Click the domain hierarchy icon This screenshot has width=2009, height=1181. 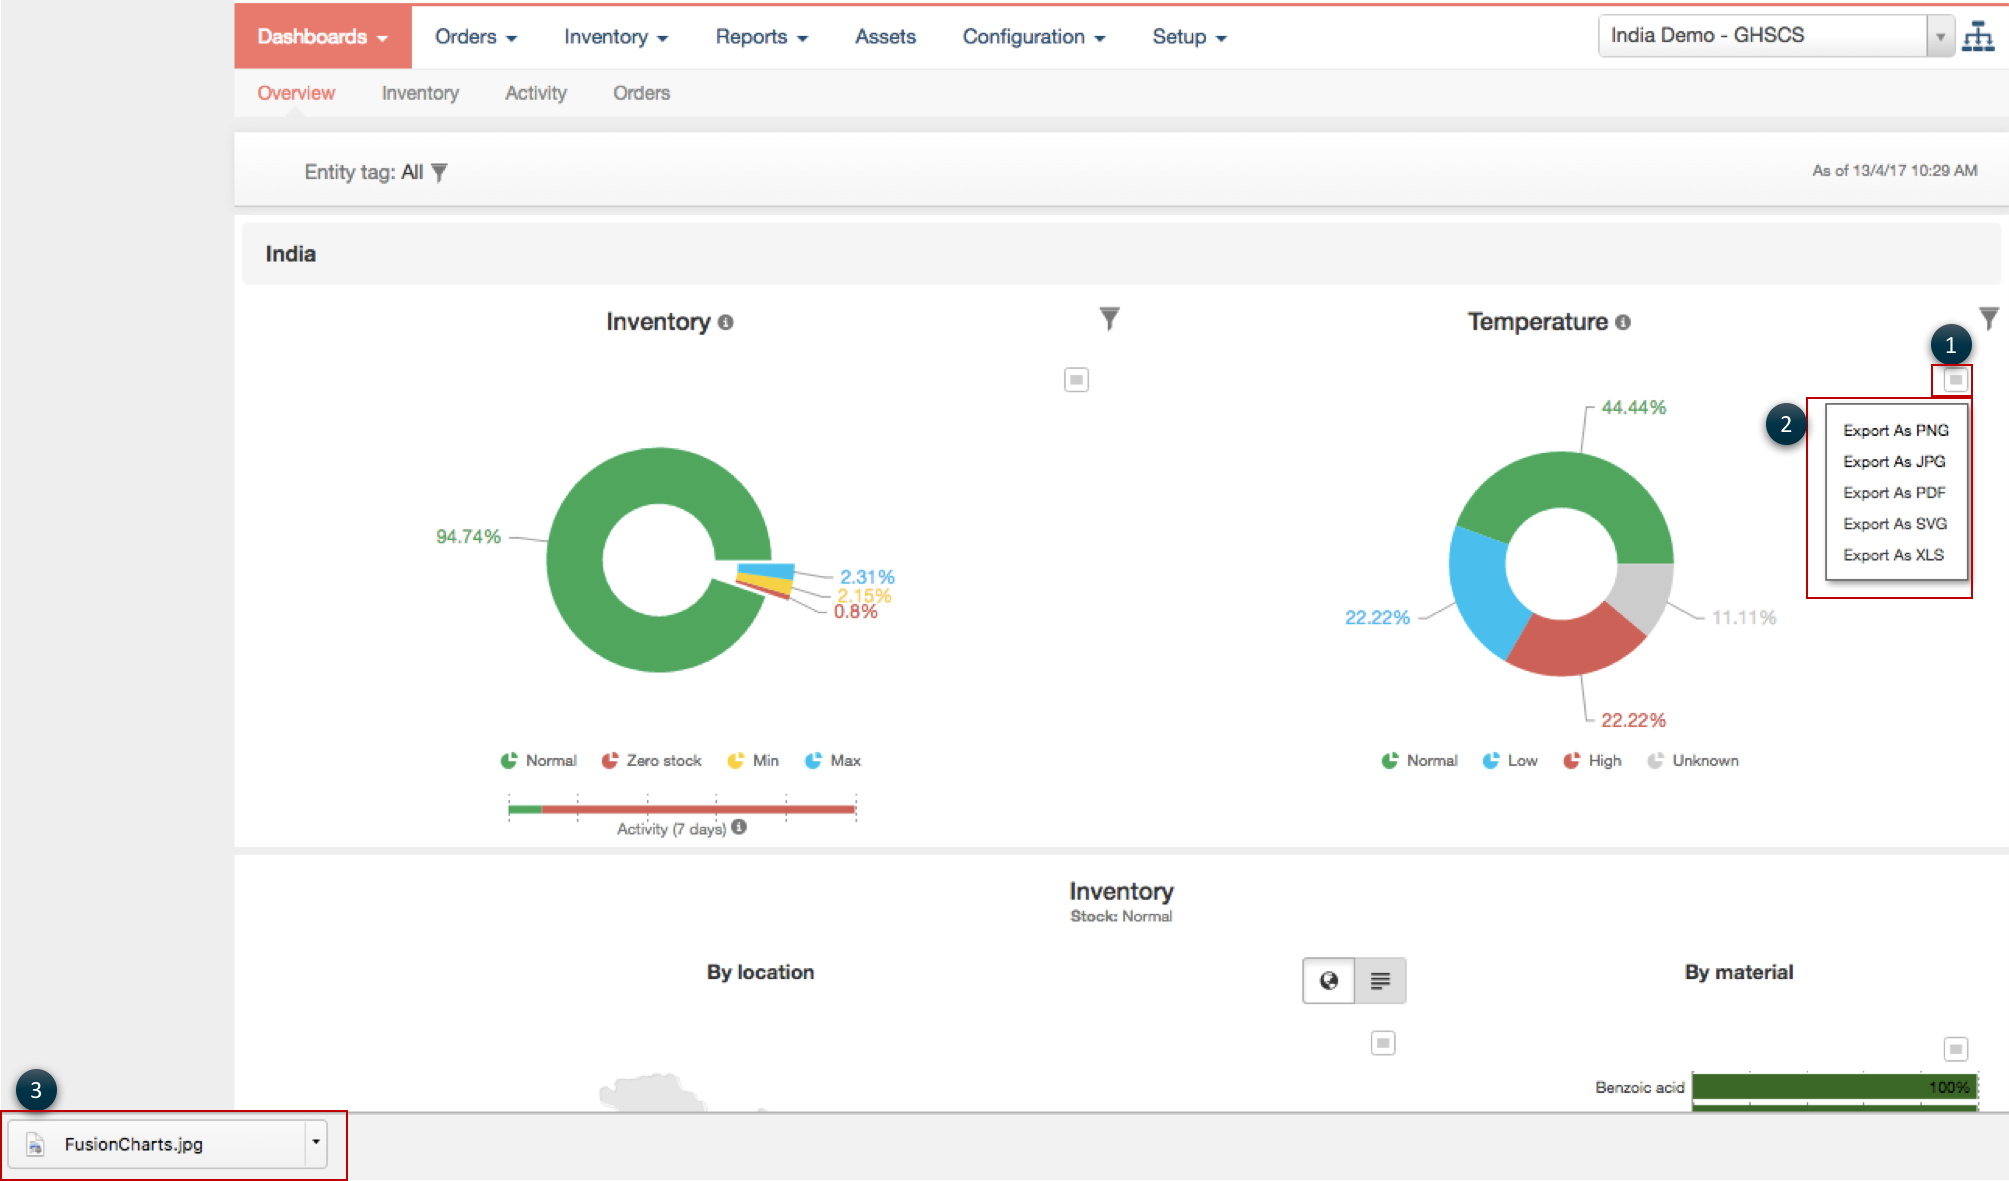coord(1977,37)
